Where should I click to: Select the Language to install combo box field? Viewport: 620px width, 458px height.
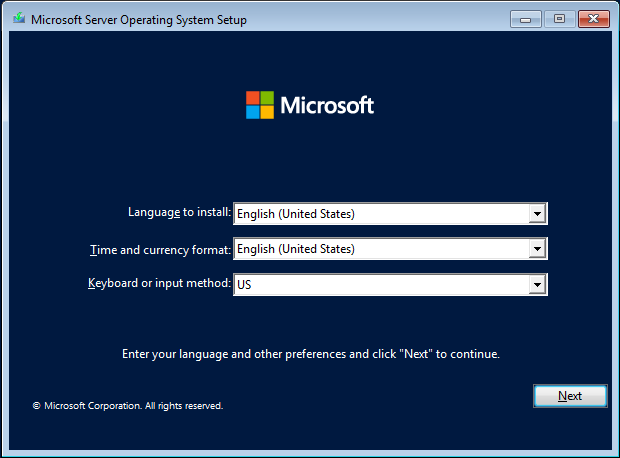380,213
